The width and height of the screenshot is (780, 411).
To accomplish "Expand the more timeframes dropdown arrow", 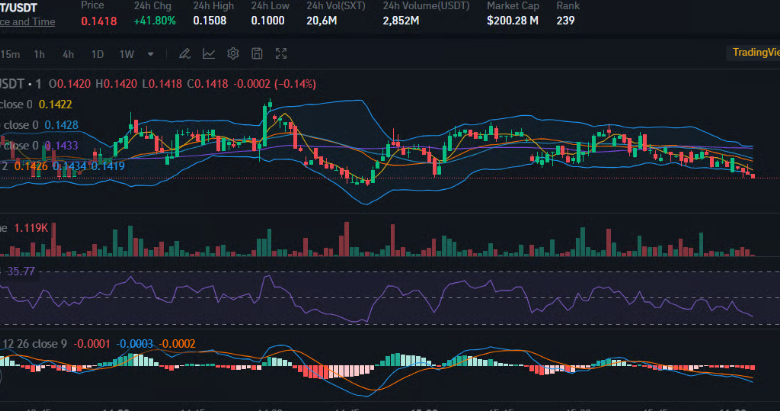I will 150,54.
